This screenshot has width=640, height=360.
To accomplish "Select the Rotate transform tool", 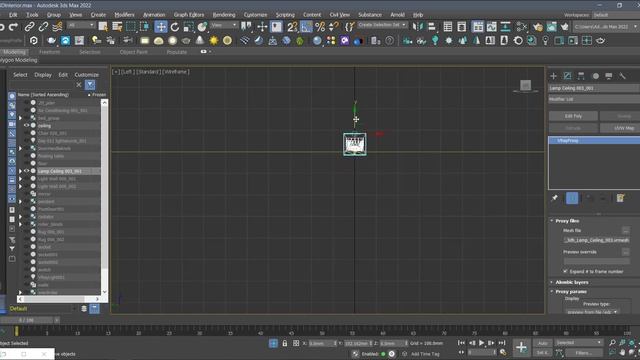I will (175, 27).
